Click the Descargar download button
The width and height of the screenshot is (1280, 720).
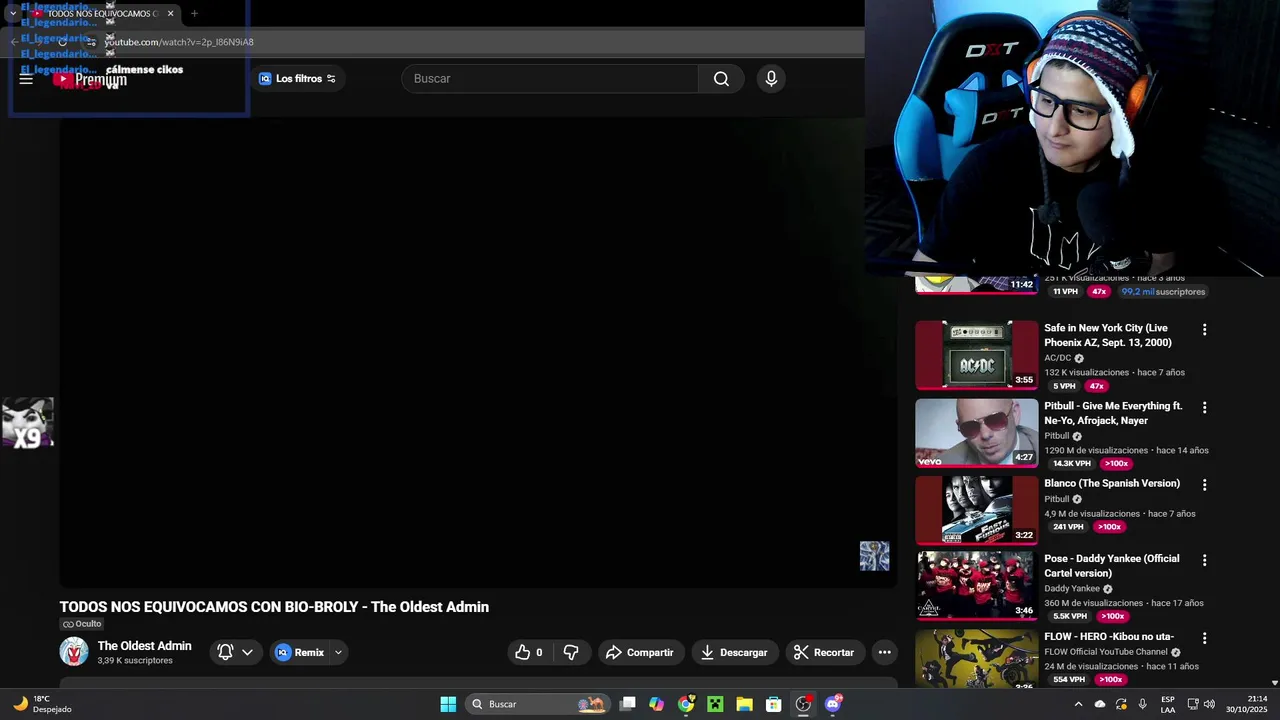[735, 652]
